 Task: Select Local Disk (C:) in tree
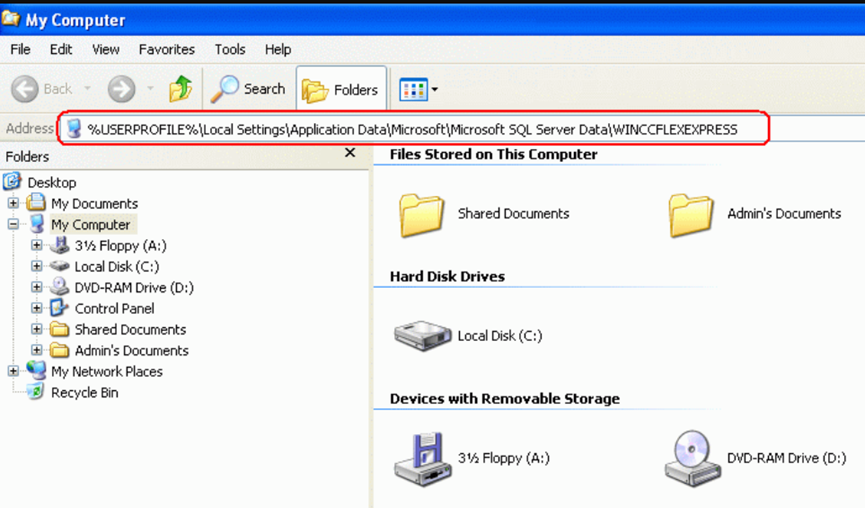coord(117,266)
